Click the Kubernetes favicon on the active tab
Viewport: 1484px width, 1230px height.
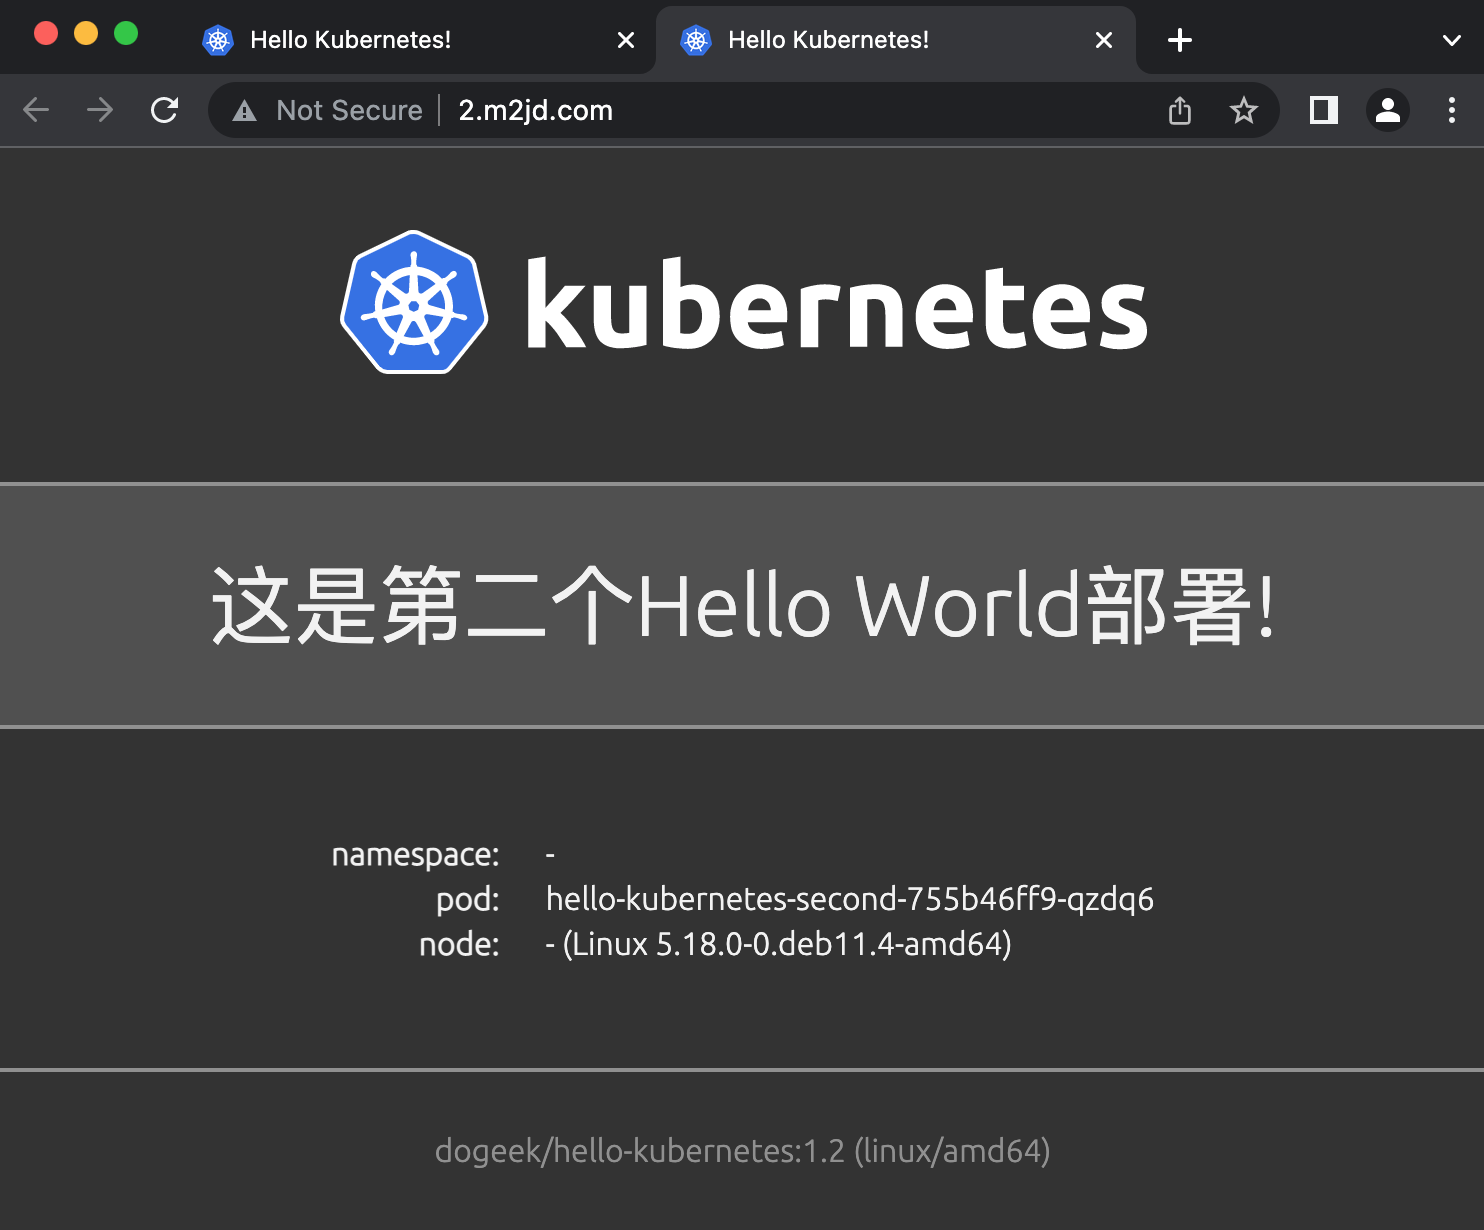(x=695, y=40)
